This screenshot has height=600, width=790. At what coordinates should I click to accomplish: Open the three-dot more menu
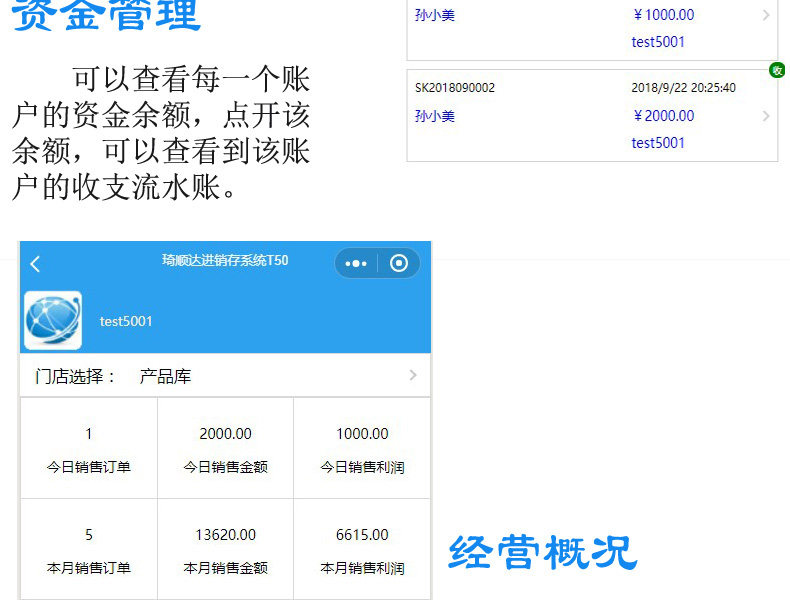point(356,263)
